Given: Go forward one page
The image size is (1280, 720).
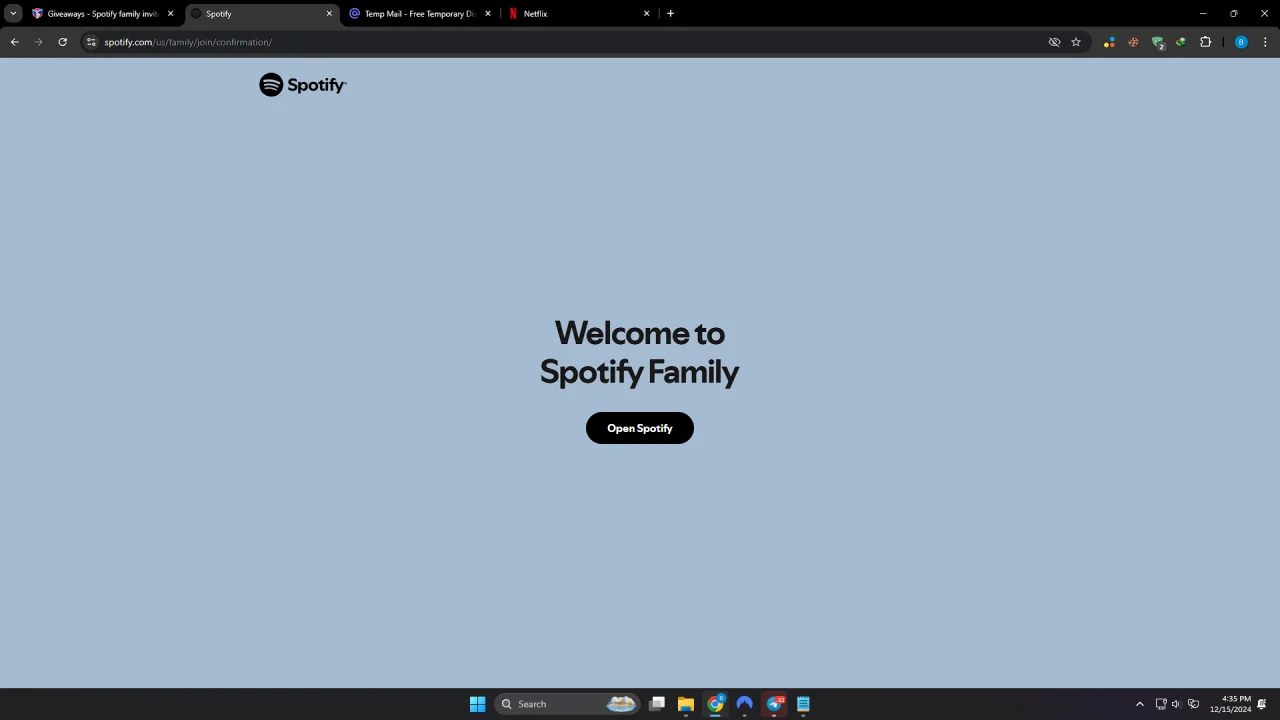Looking at the screenshot, I should point(38,42).
